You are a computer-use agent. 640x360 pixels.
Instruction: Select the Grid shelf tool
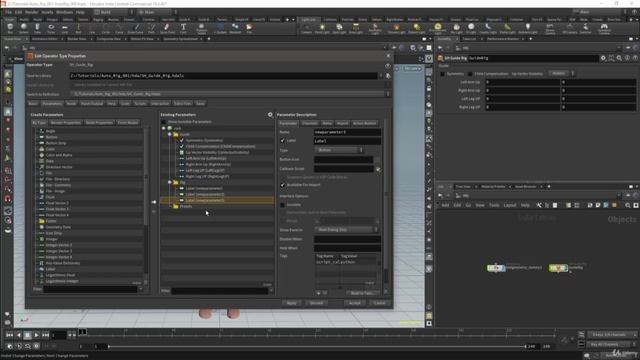point(64,29)
